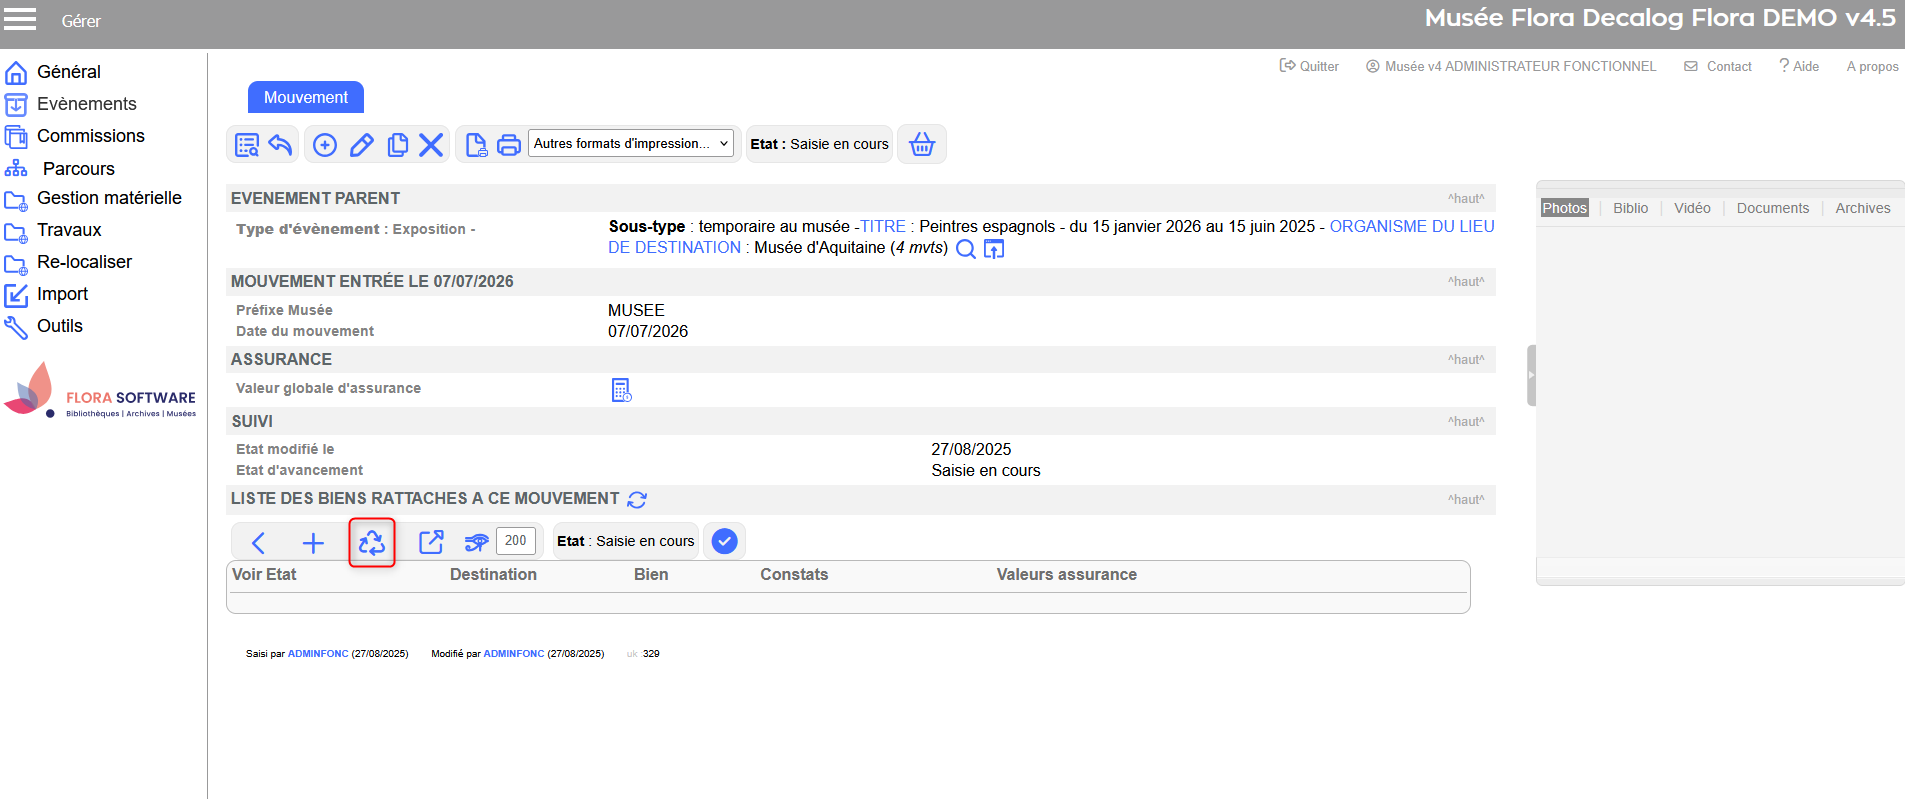
Task: Click the Quitter link
Action: point(1310,66)
